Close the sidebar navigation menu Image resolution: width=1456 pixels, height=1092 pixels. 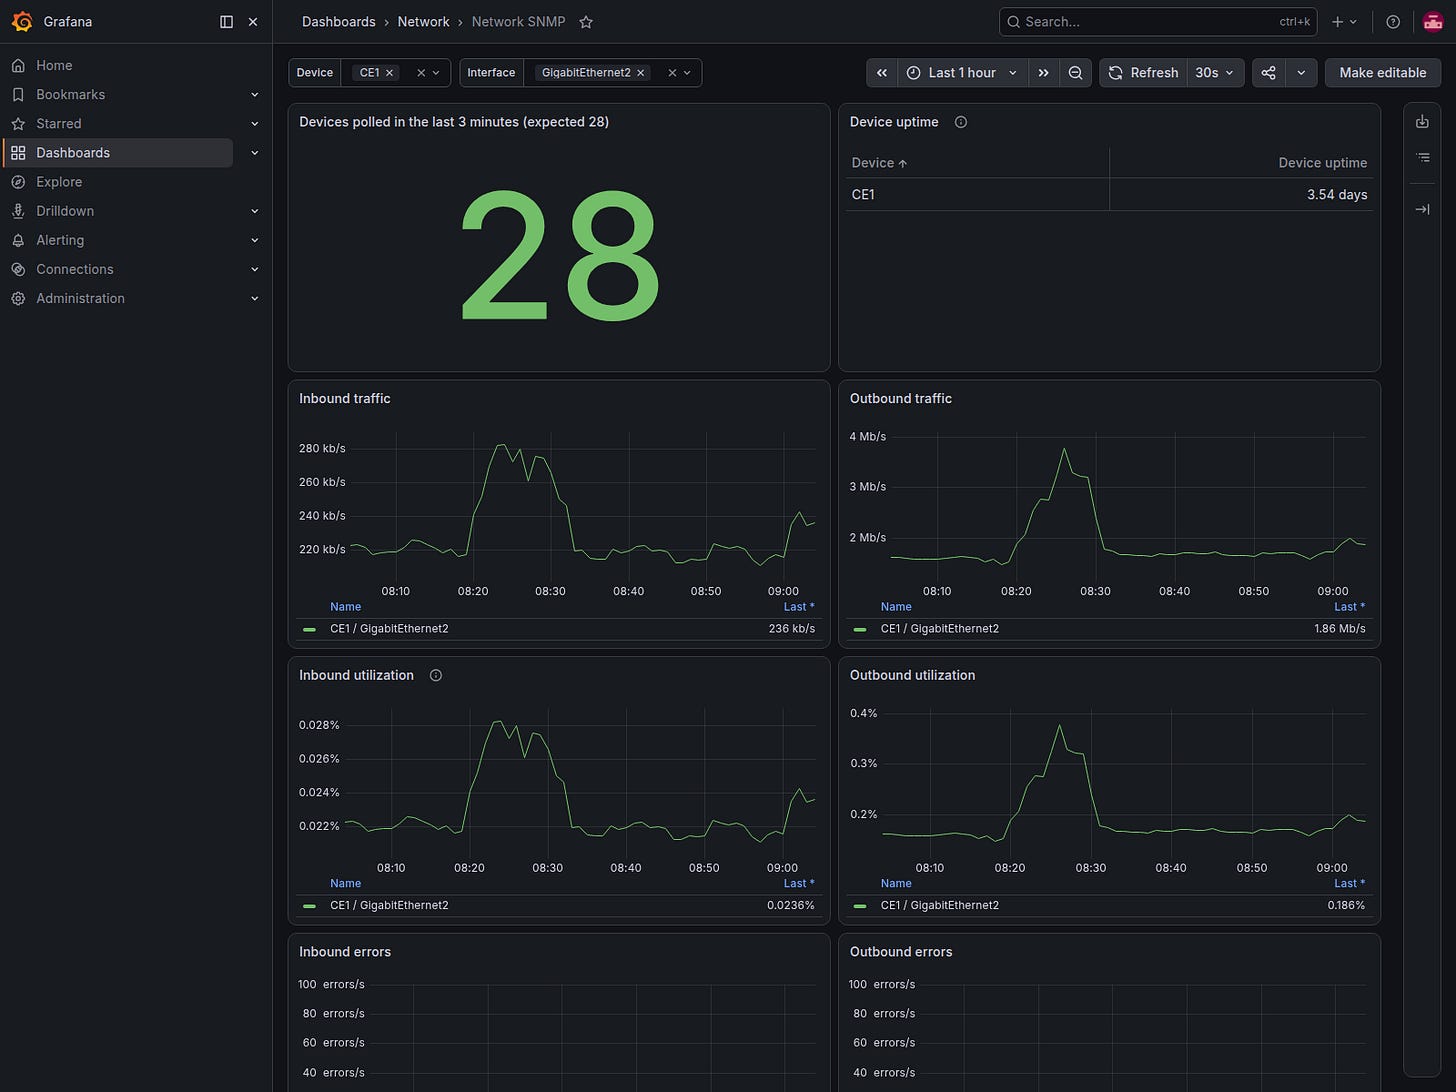pyautogui.click(x=253, y=21)
